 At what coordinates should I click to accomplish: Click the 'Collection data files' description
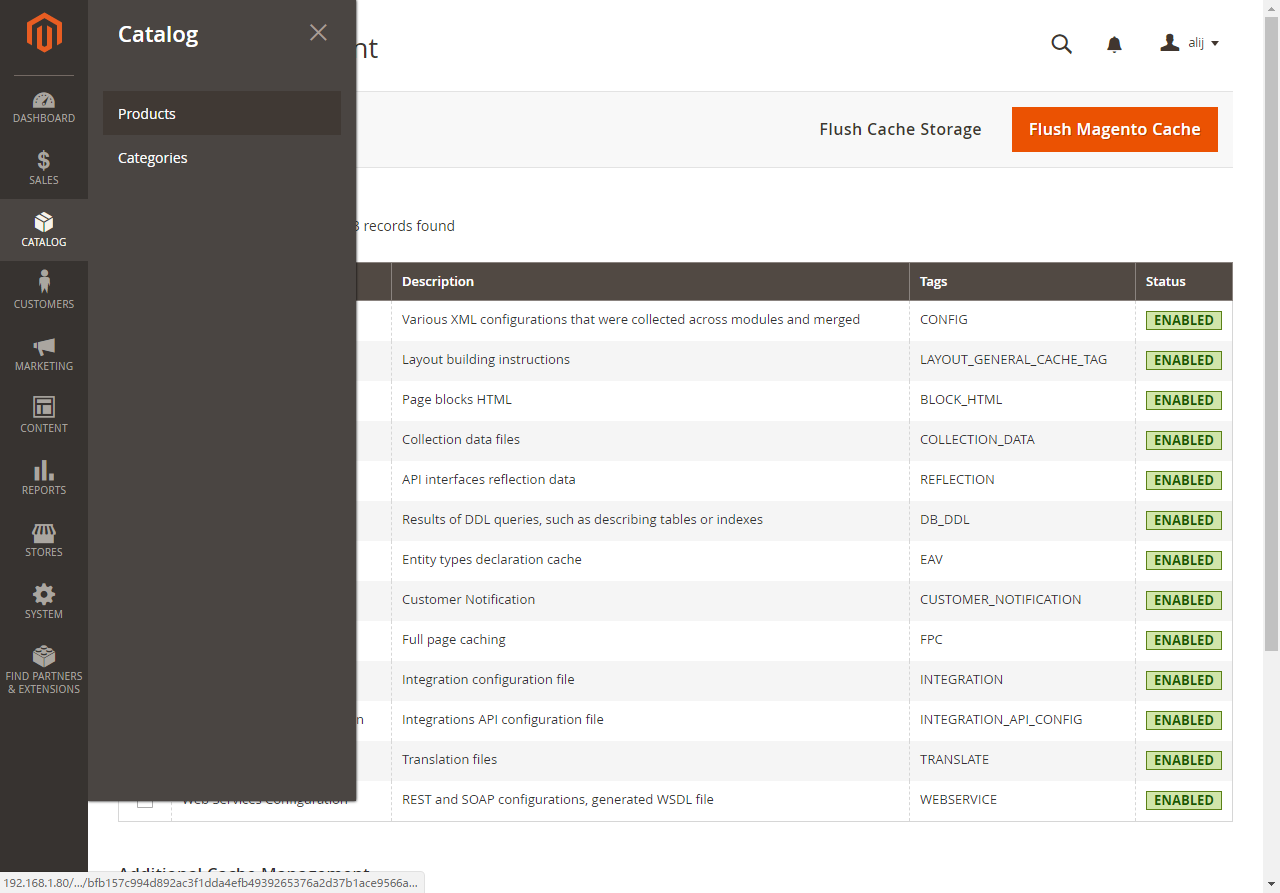pos(461,439)
